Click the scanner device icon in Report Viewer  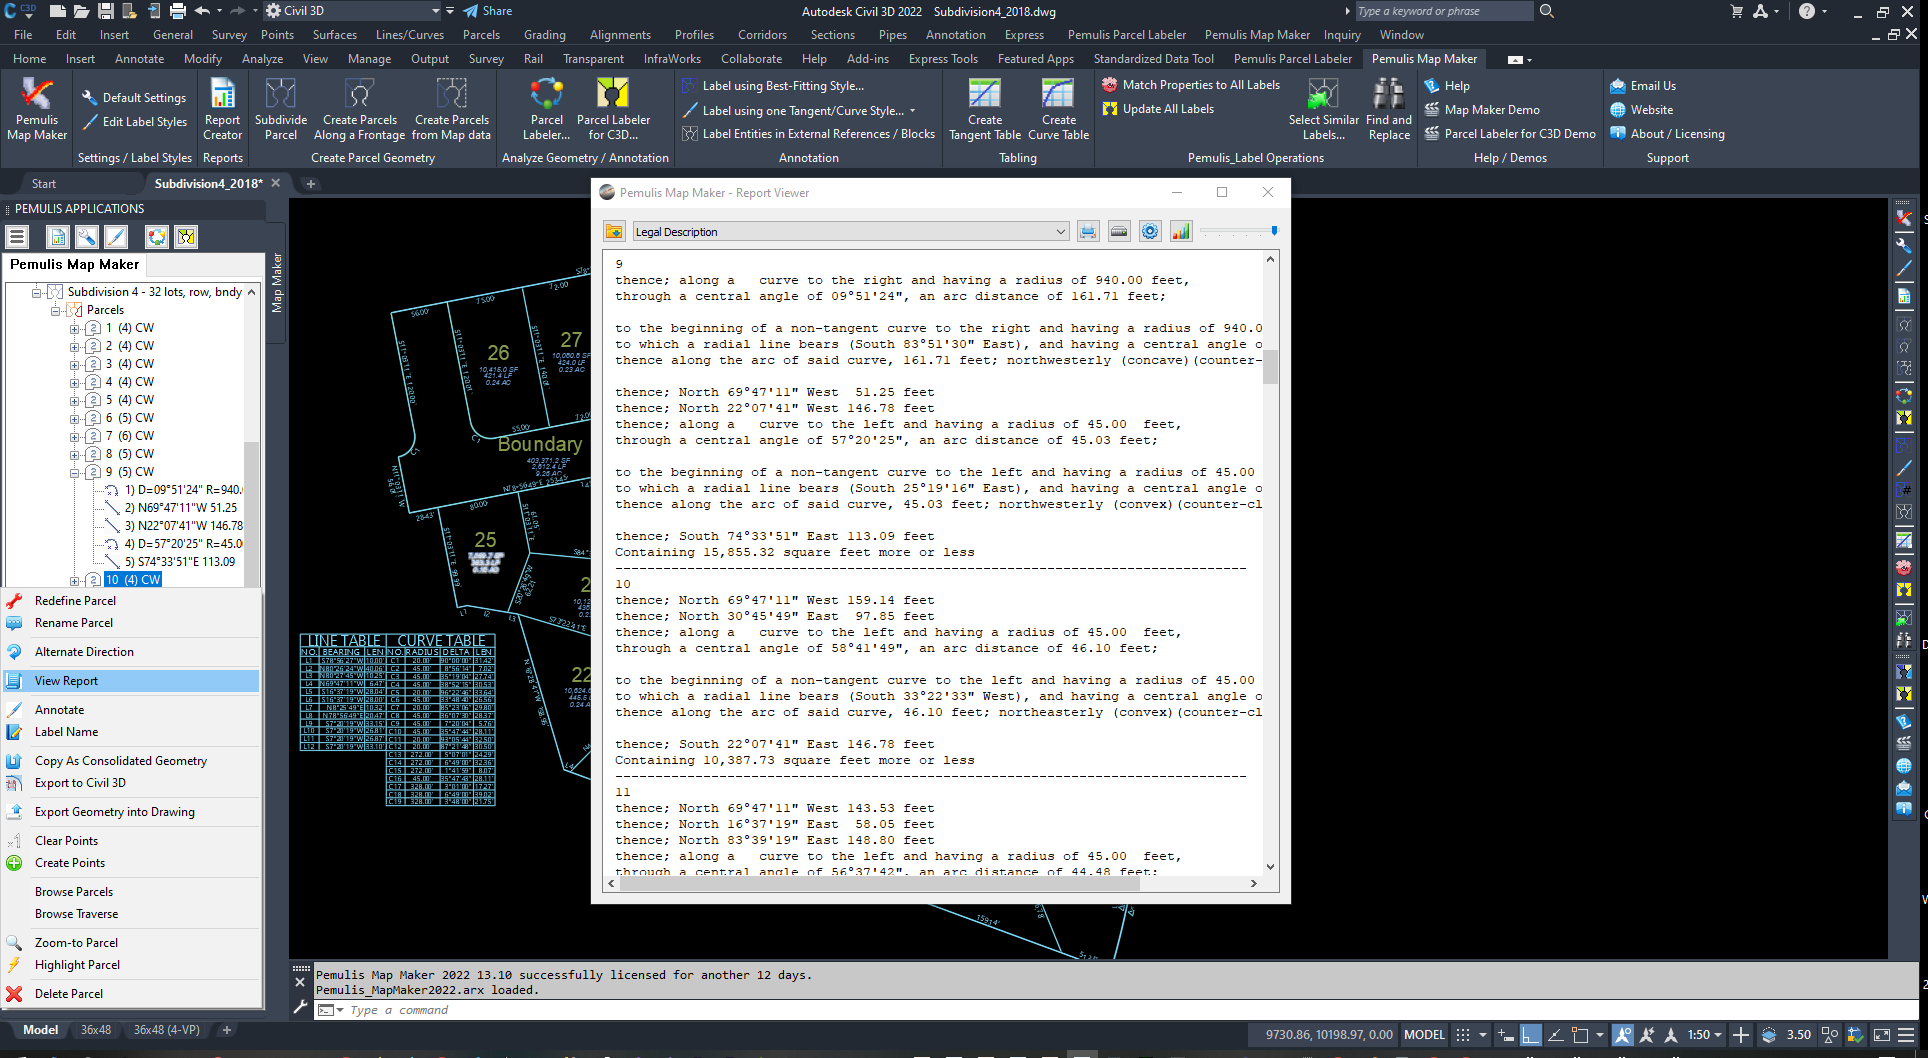click(1119, 232)
